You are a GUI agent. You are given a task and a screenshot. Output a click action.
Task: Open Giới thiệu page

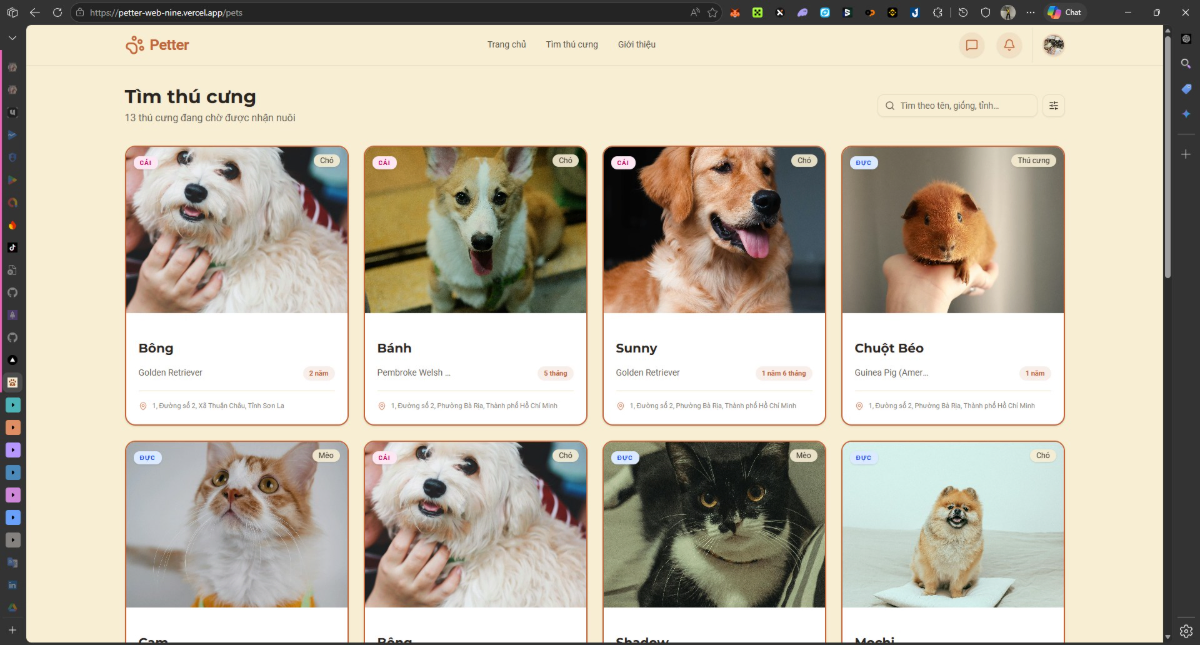(x=637, y=45)
